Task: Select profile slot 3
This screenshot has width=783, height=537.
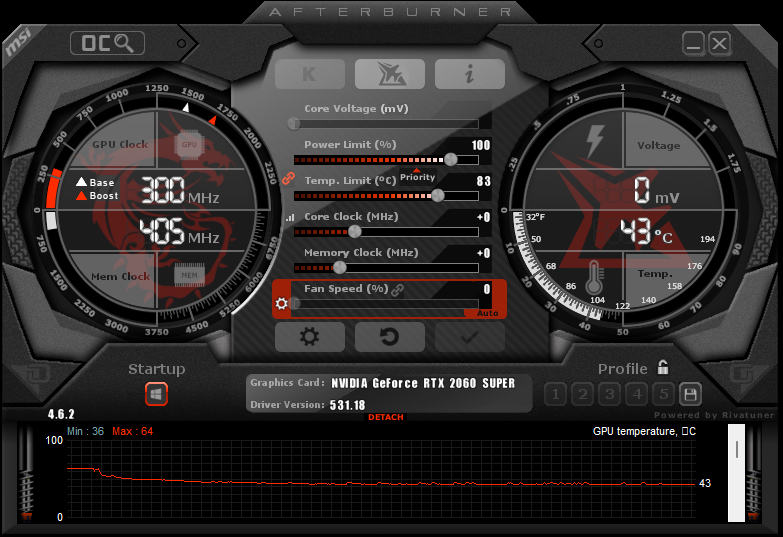Action: tap(609, 395)
